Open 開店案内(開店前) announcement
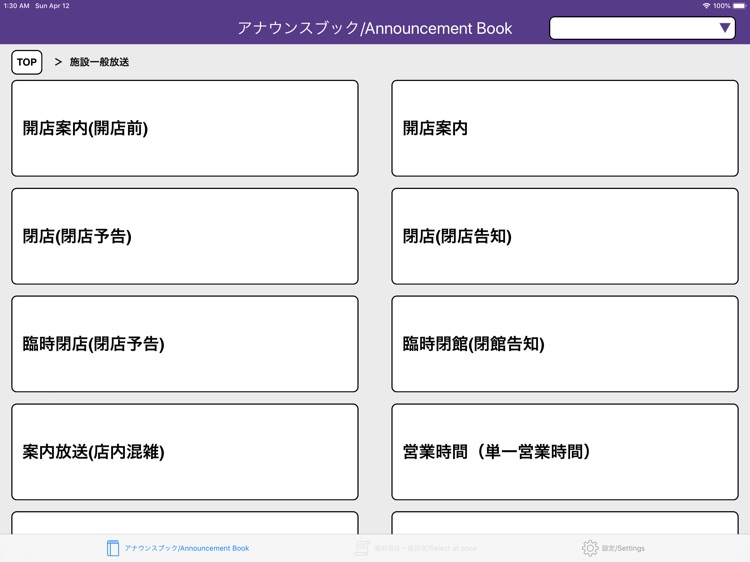Image resolution: width=750 pixels, height=562 pixels. click(x=185, y=128)
